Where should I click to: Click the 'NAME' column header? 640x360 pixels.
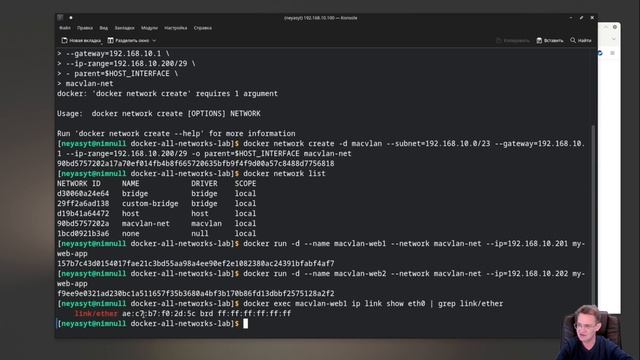tap(130, 184)
